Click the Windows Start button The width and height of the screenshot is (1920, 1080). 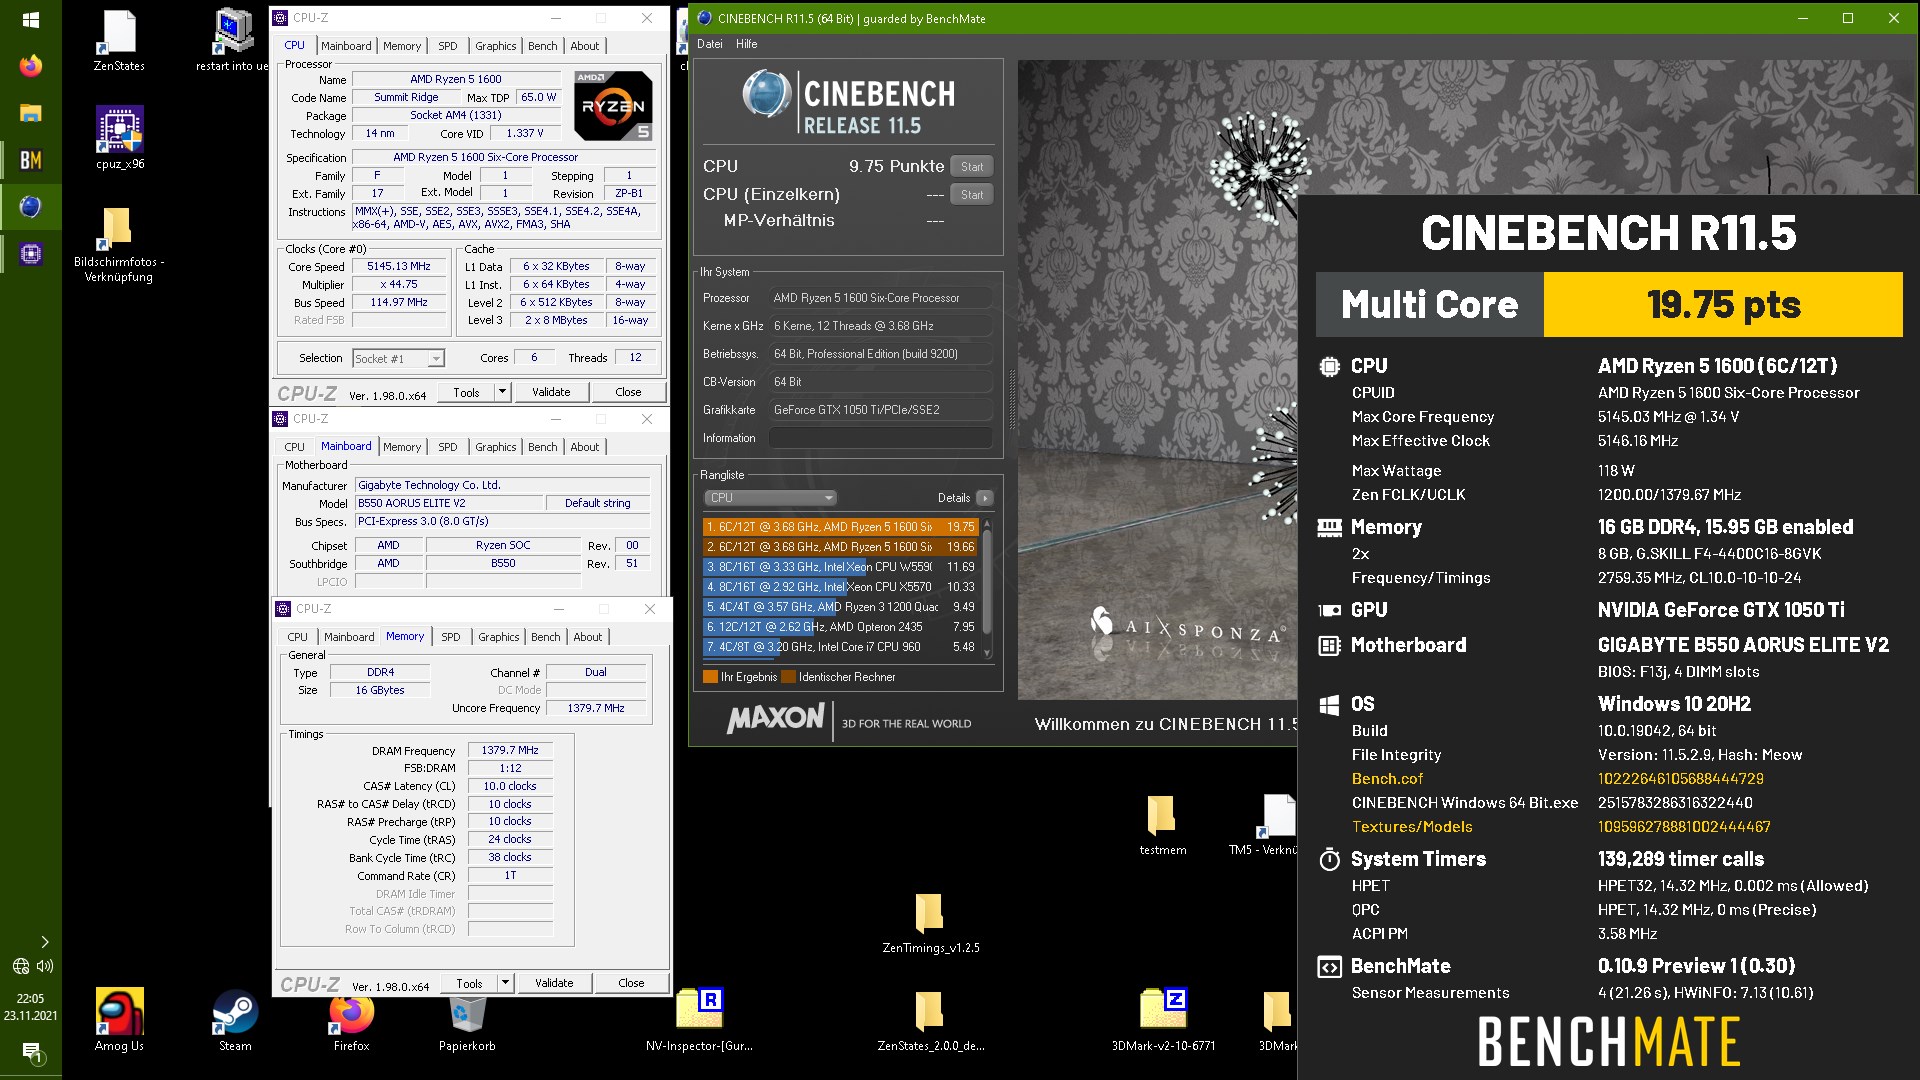pyautogui.click(x=30, y=20)
